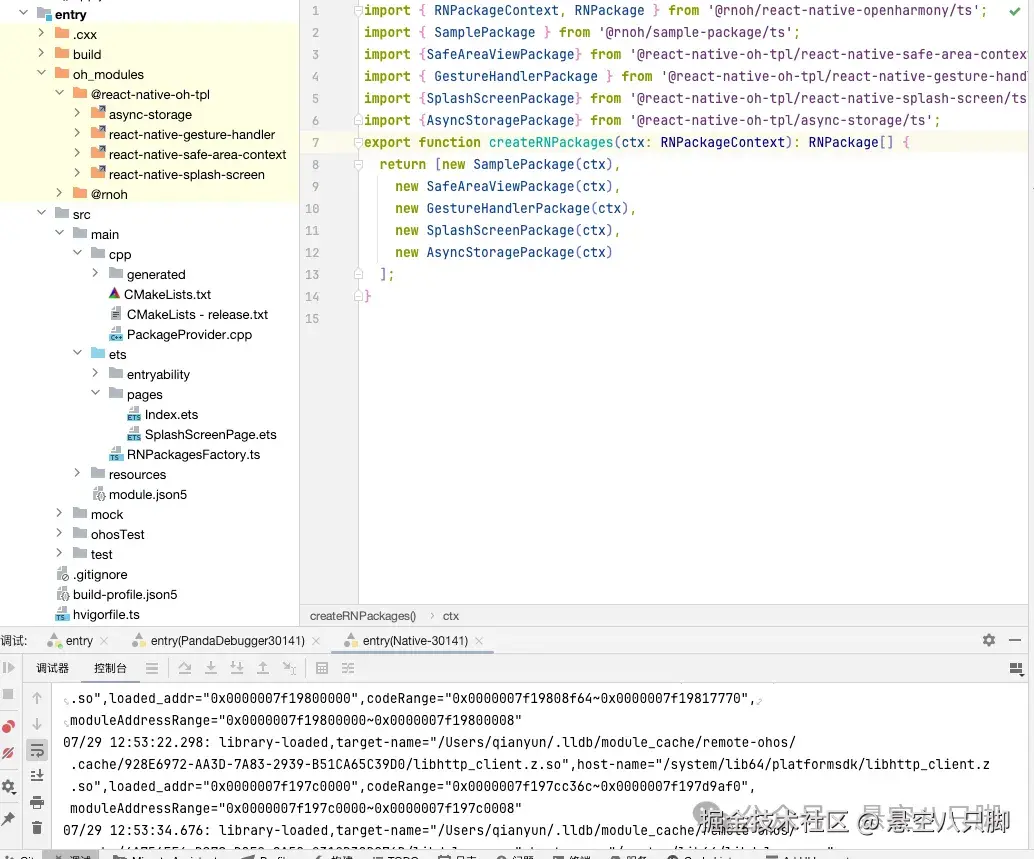
Task: Open Evaluate Expression calculator icon
Action: pyautogui.click(x=322, y=668)
